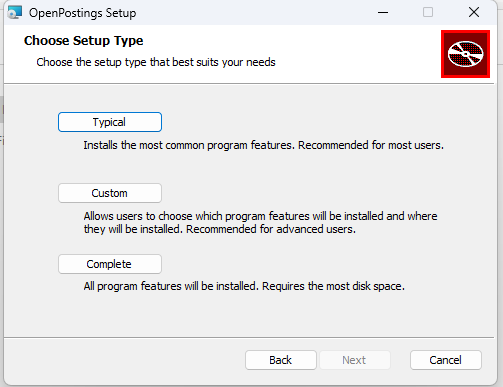Viewport: 503px width, 387px height.
Task: Click the OpenPostings installer title bar icon
Action: tap(15, 13)
